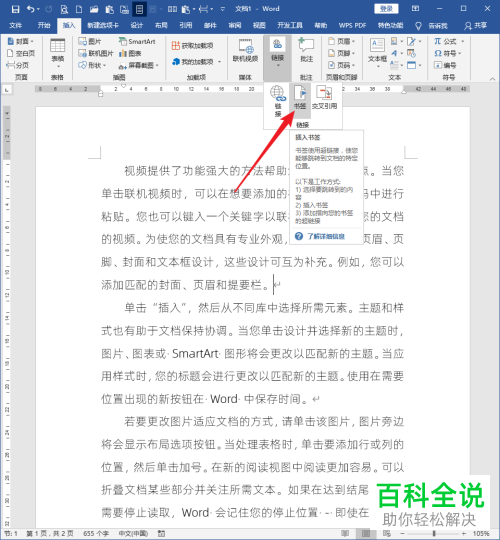Image resolution: width=500 pixels, height=540 pixels.
Task: Choose Link (链接) in the dropdown panel
Action: (278, 101)
